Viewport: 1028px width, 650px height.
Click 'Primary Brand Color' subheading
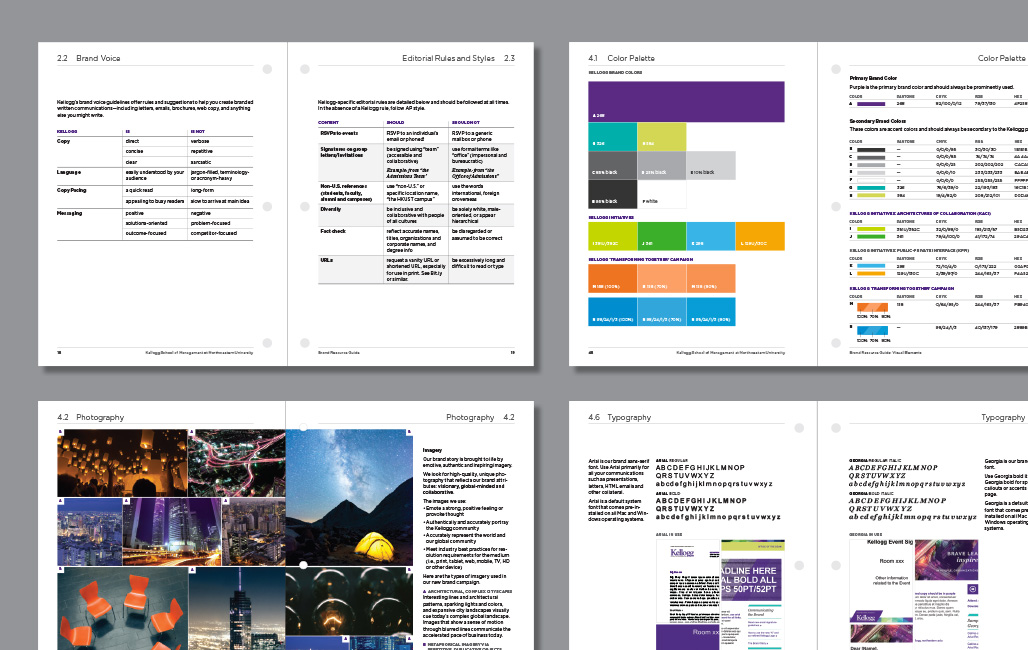pos(873,78)
